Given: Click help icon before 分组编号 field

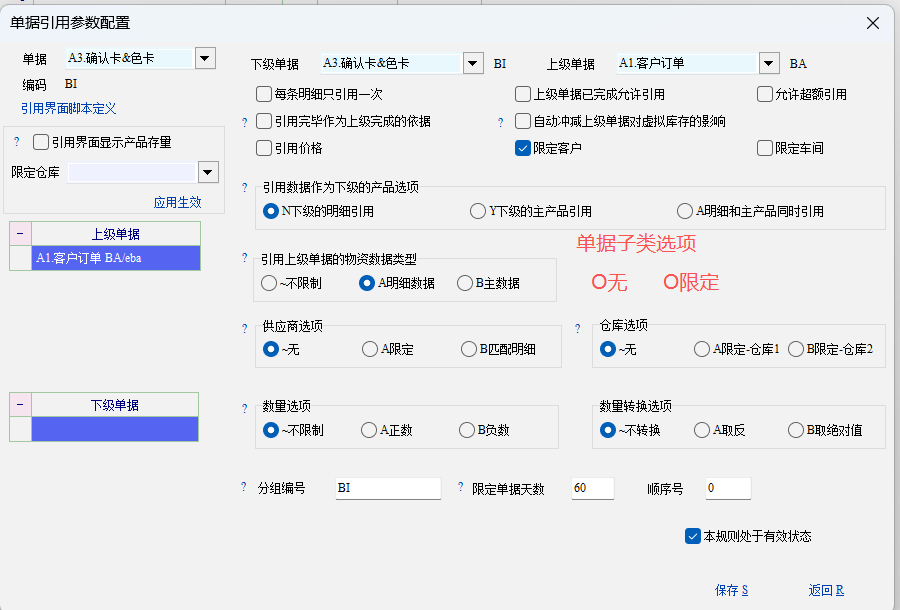Looking at the screenshot, I should [243, 487].
